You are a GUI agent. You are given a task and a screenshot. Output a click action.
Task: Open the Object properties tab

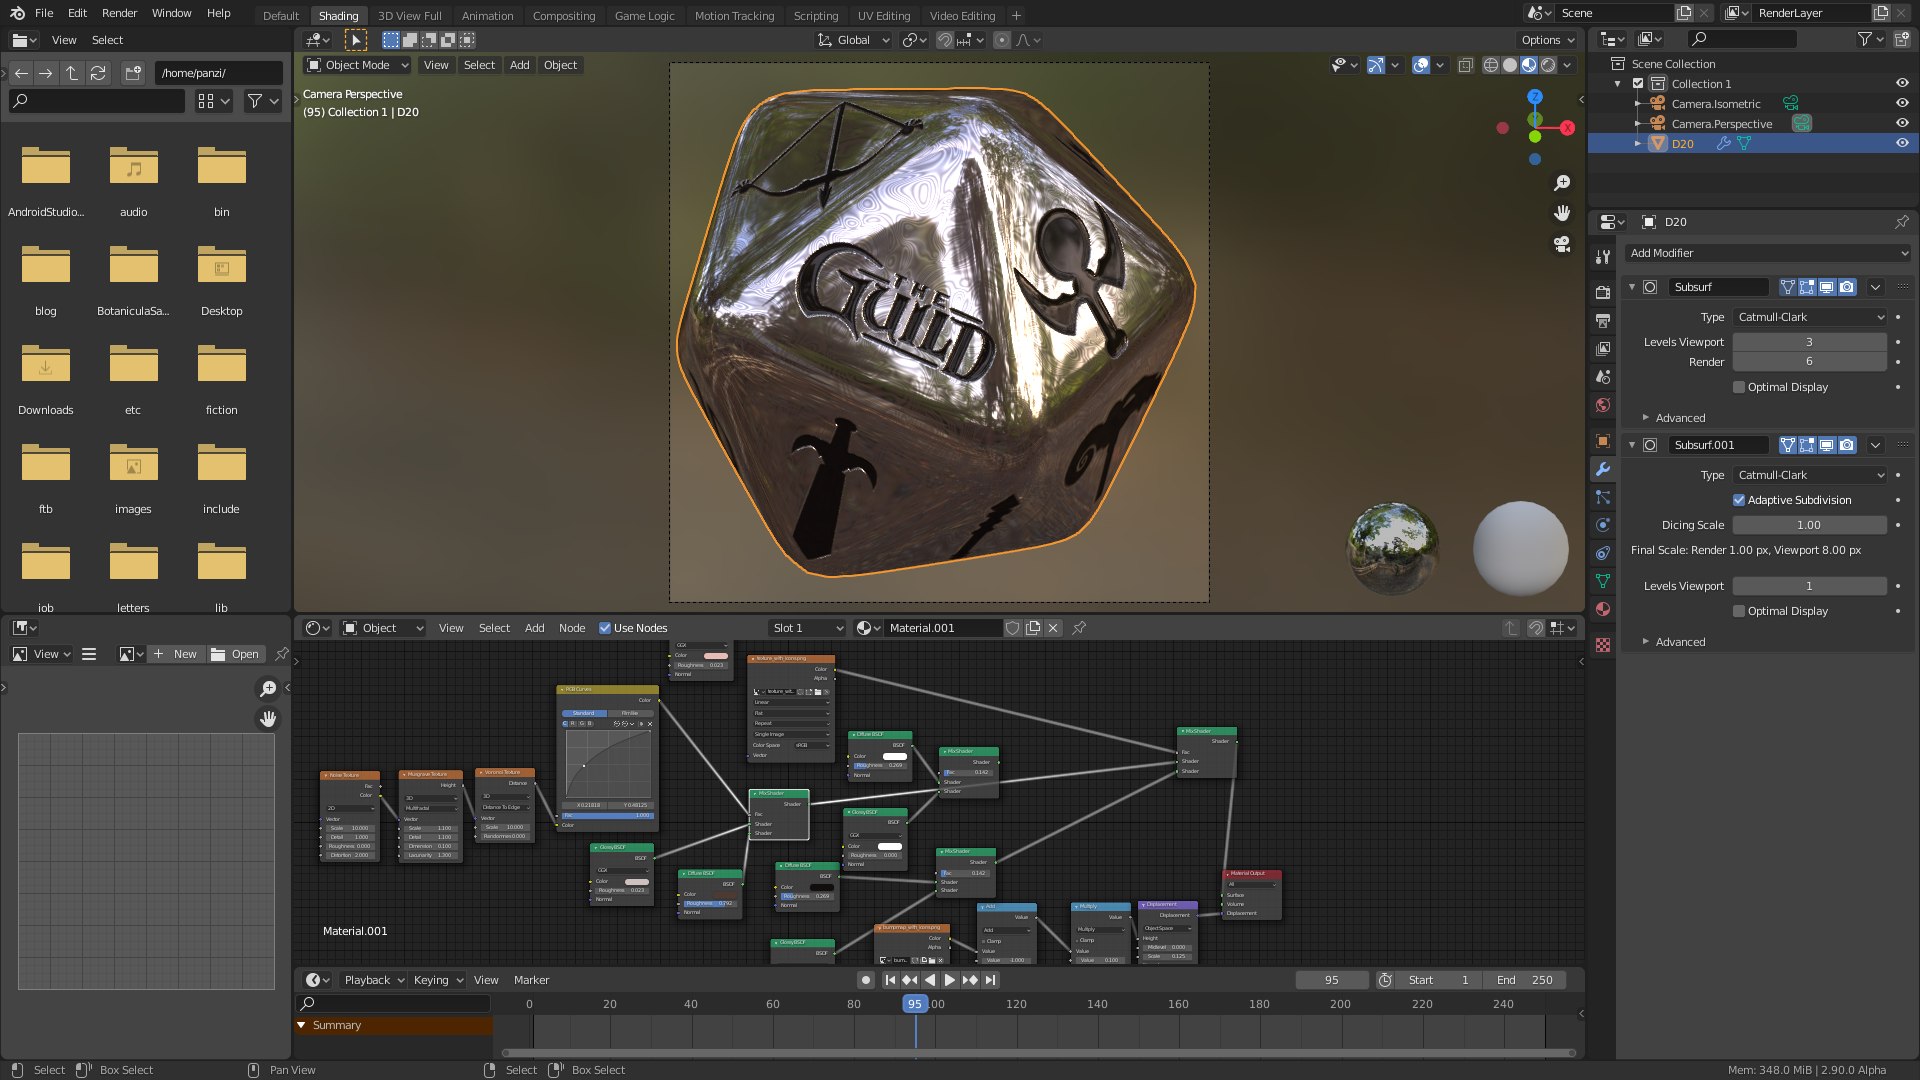1603,441
